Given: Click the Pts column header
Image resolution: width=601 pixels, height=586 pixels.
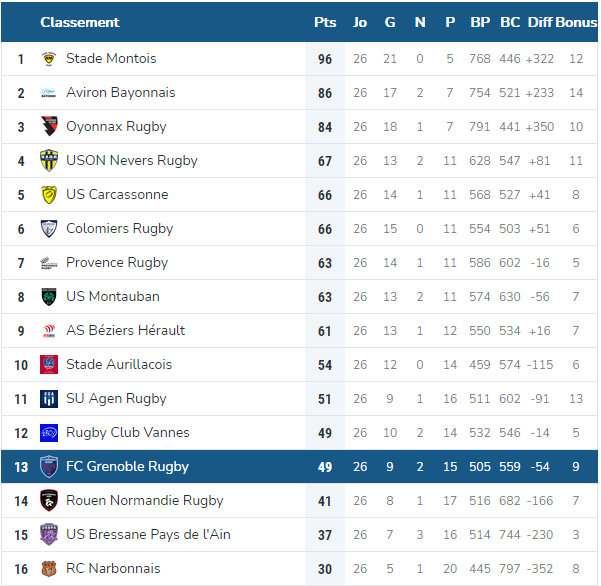Looking at the screenshot, I should (325, 22).
